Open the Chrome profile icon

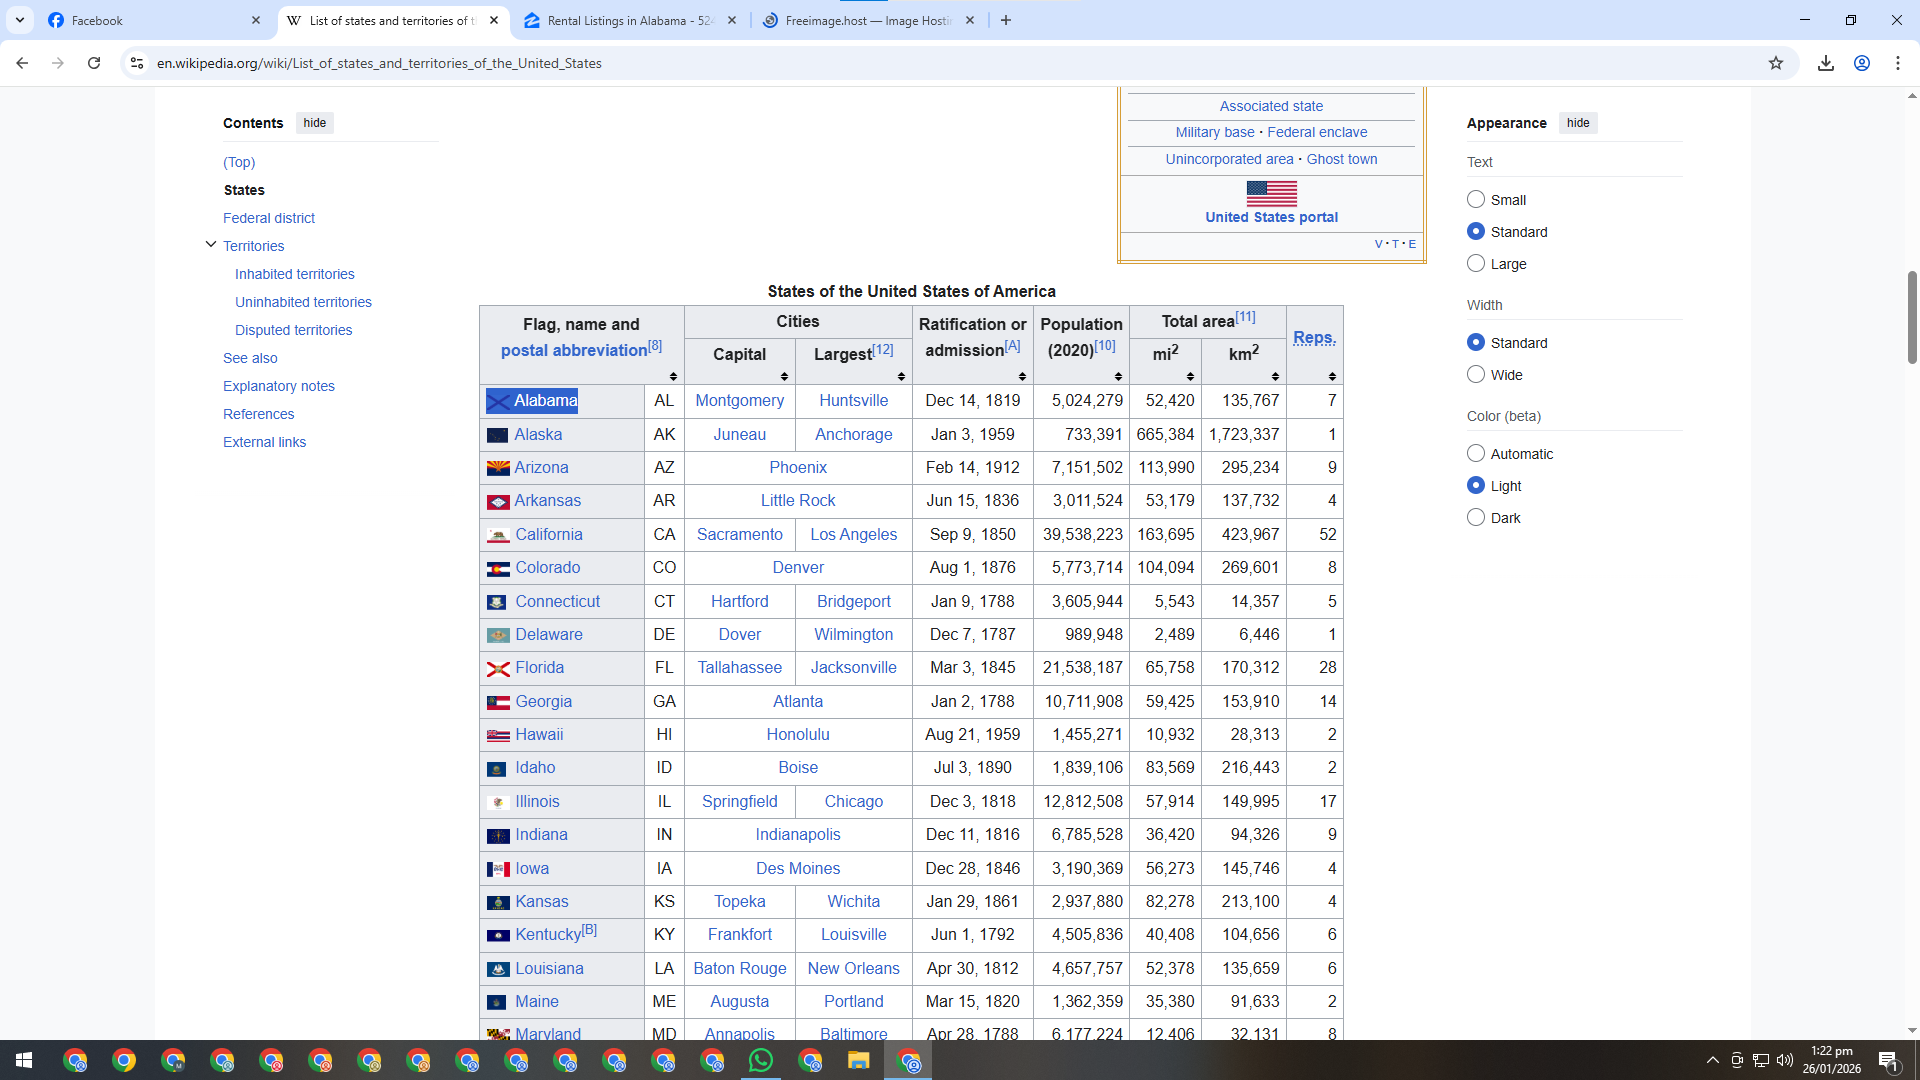1862,63
